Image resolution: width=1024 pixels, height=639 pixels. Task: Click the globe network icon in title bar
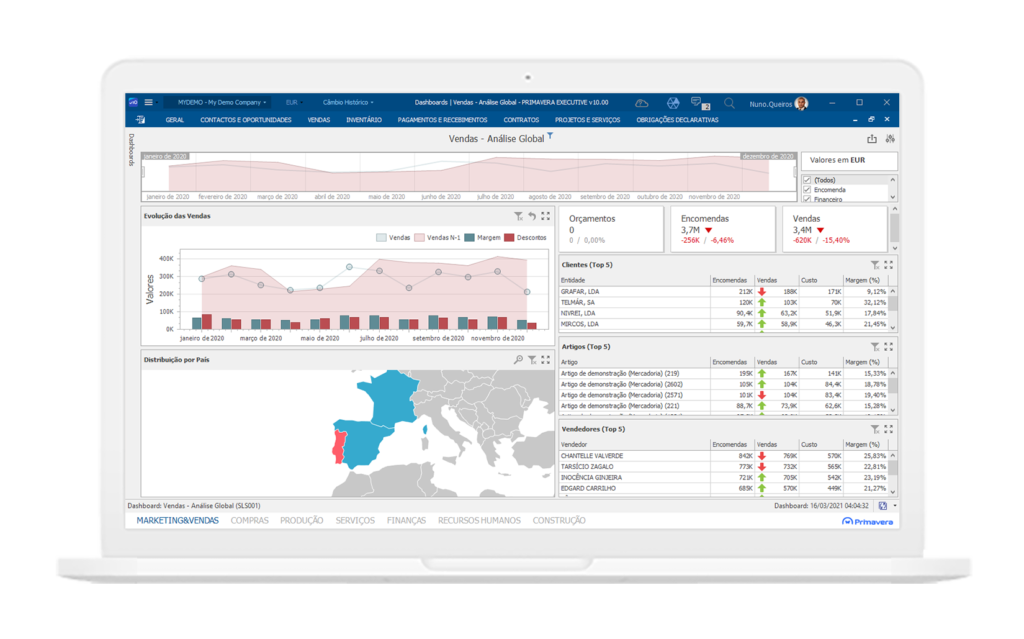pos(673,103)
